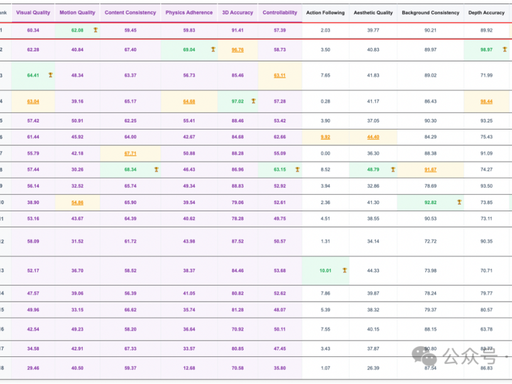Click the green 68.34 Content Consistency cell
Screen dimensions: 512x384
click(130, 169)
